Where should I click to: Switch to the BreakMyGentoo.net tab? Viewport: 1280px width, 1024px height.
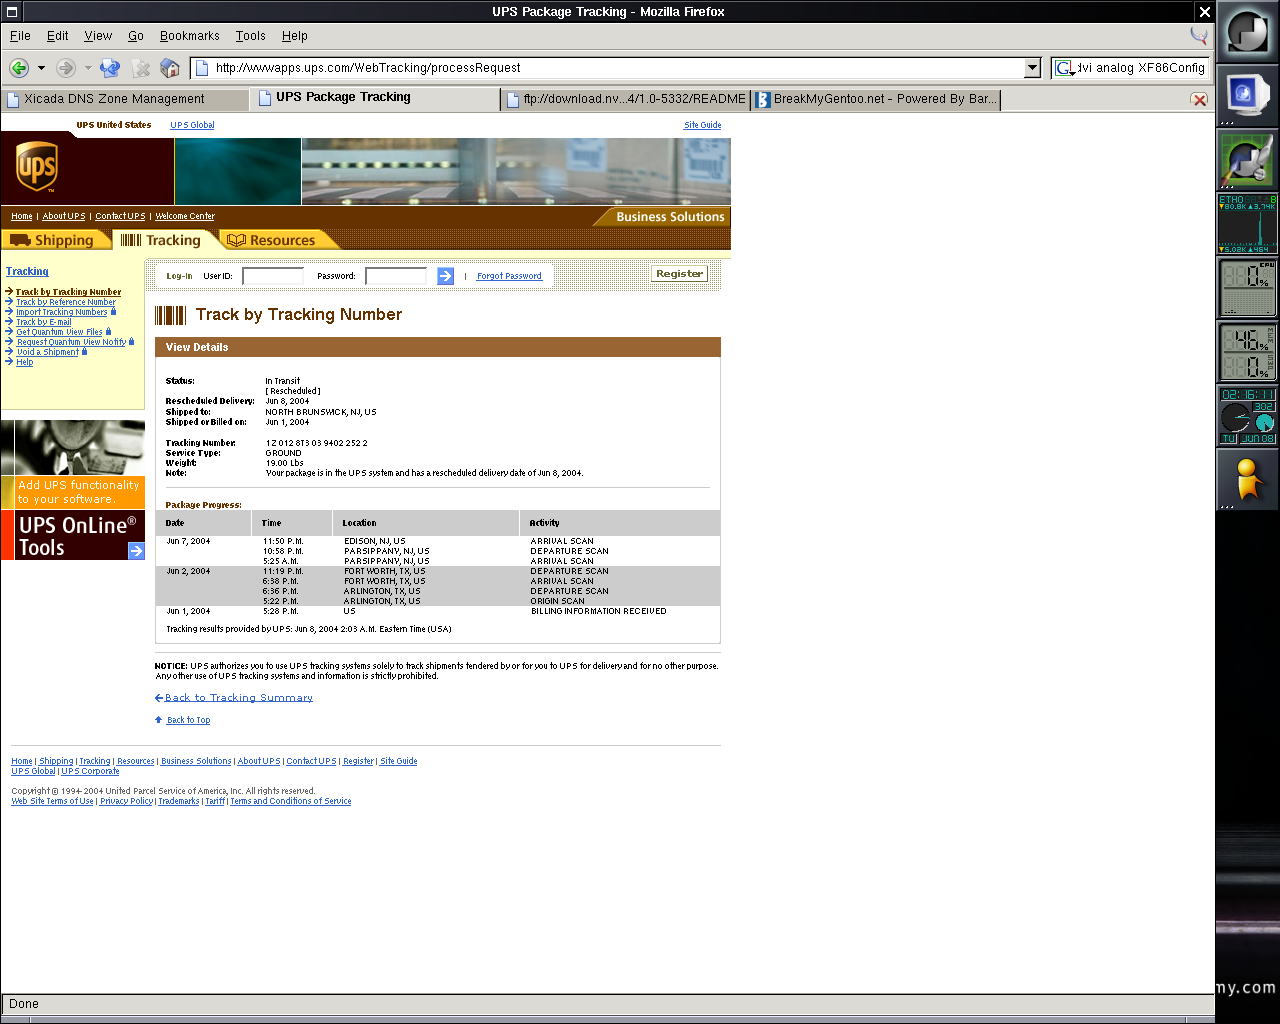coord(876,99)
